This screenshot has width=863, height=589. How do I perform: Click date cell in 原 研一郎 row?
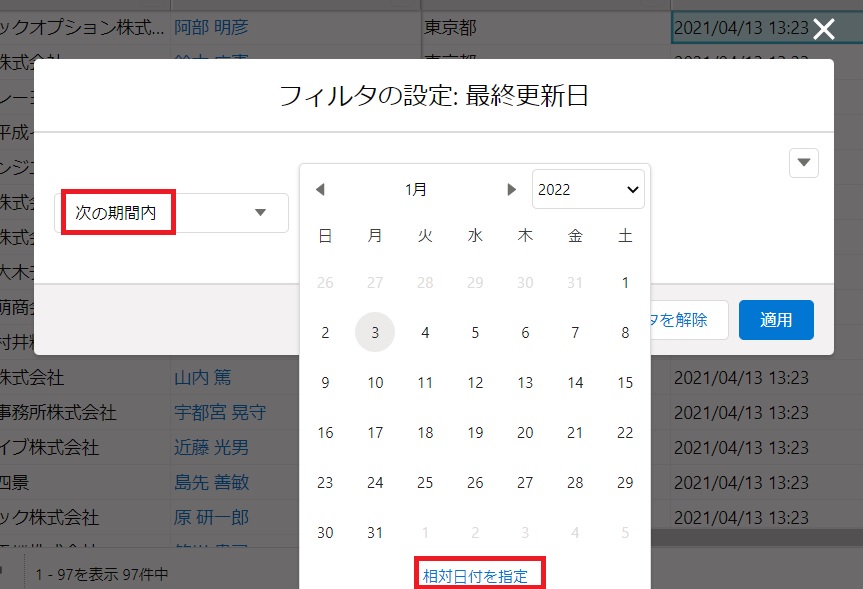[x=741, y=517]
